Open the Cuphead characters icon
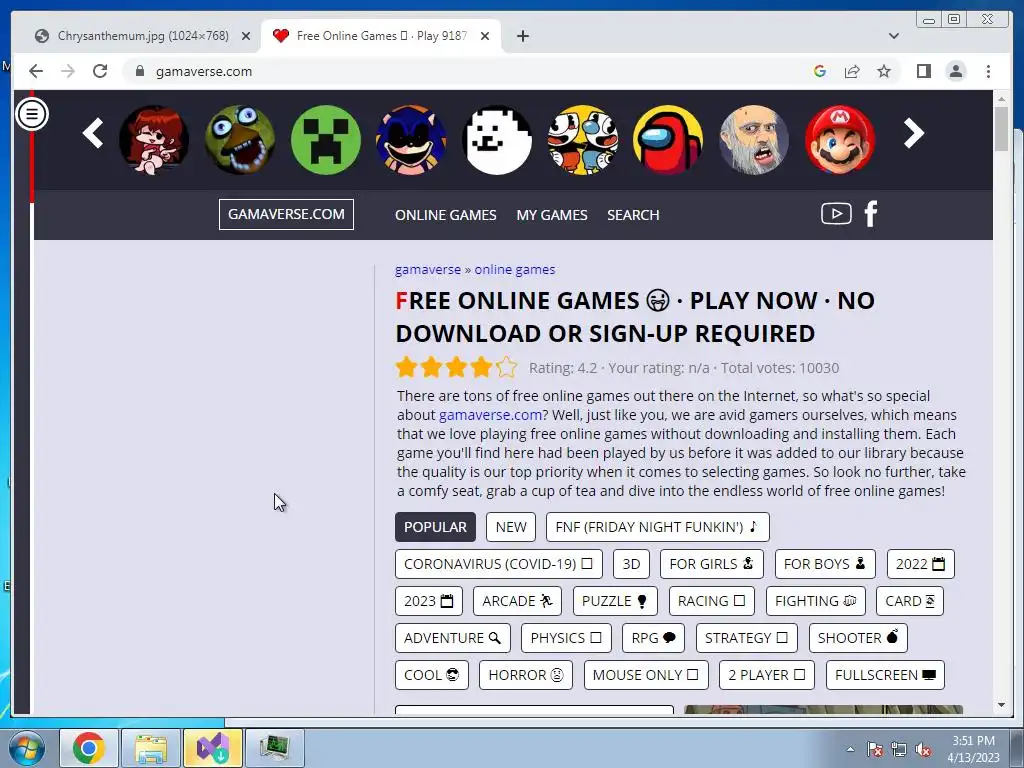 coord(583,140)
